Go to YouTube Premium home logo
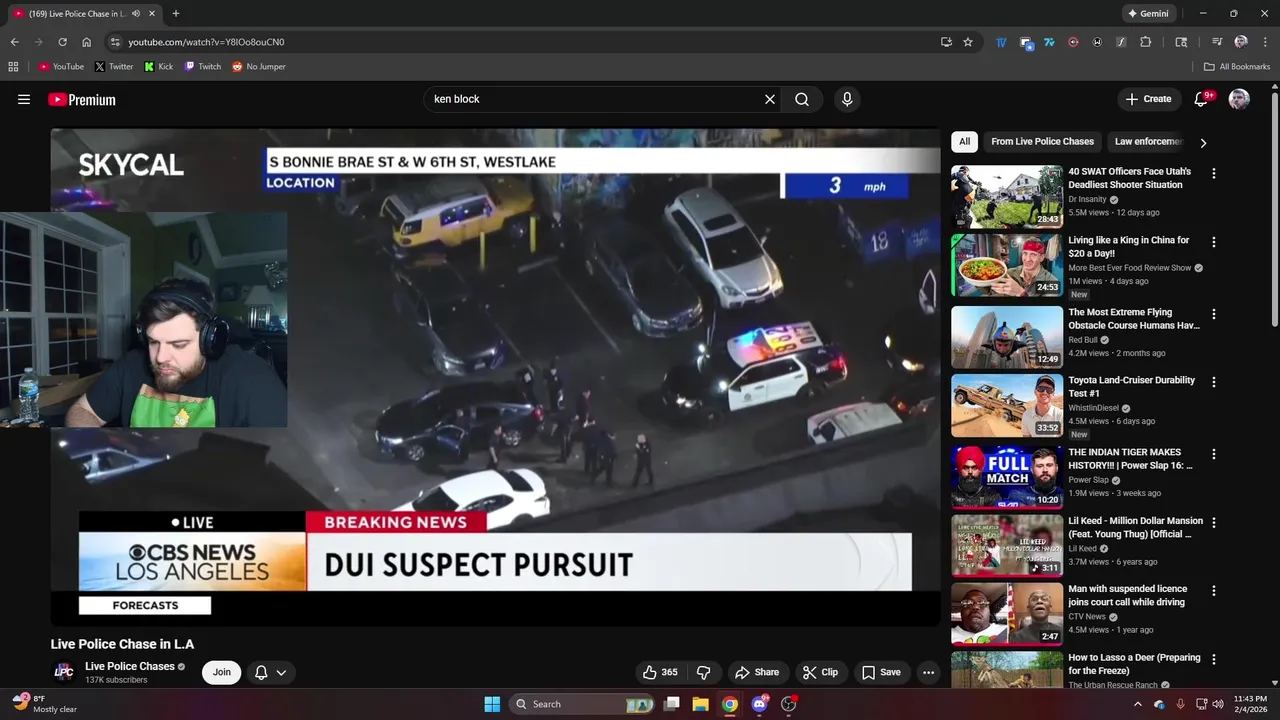The image size is (1280, 720). coord(82,99)
